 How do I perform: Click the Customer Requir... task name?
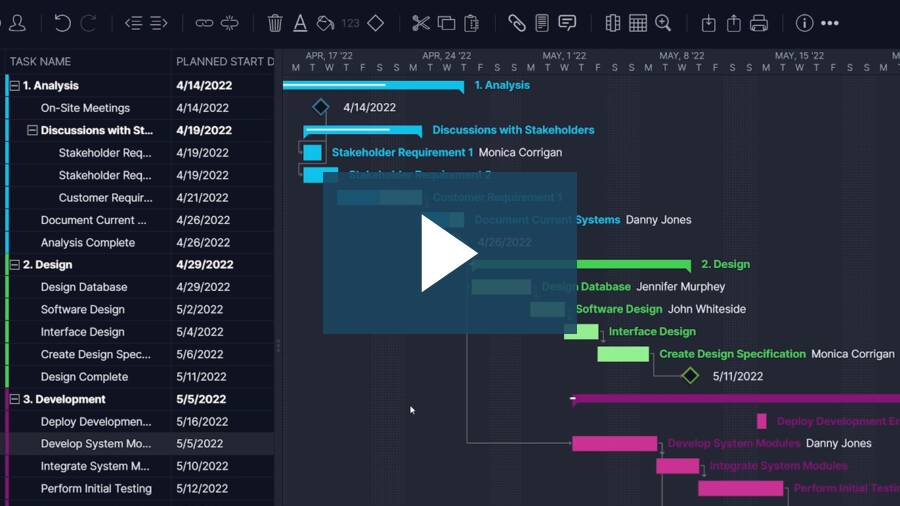click(106, 198)
